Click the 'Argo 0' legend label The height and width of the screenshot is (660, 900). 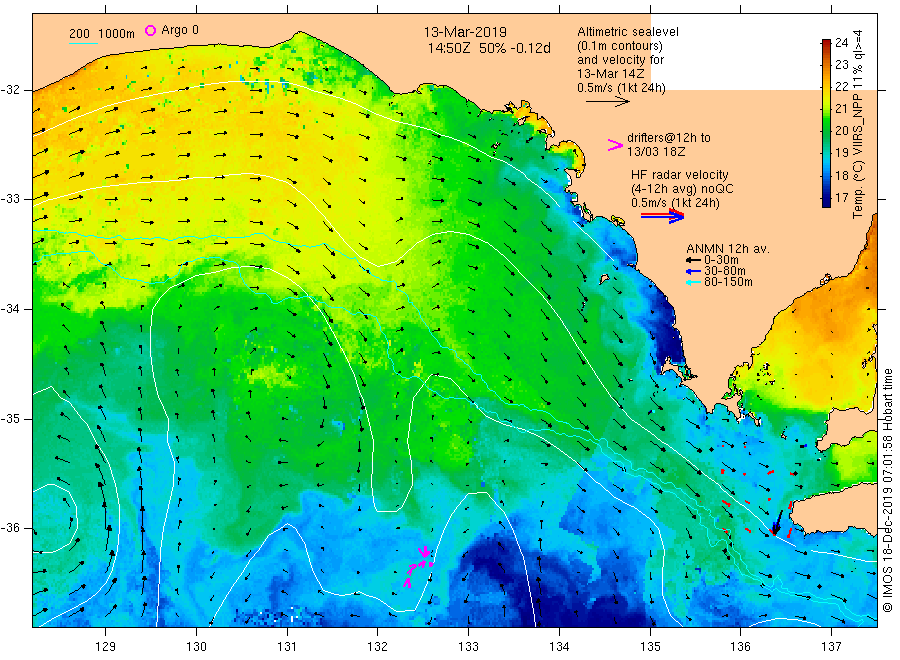pos(180,30)
